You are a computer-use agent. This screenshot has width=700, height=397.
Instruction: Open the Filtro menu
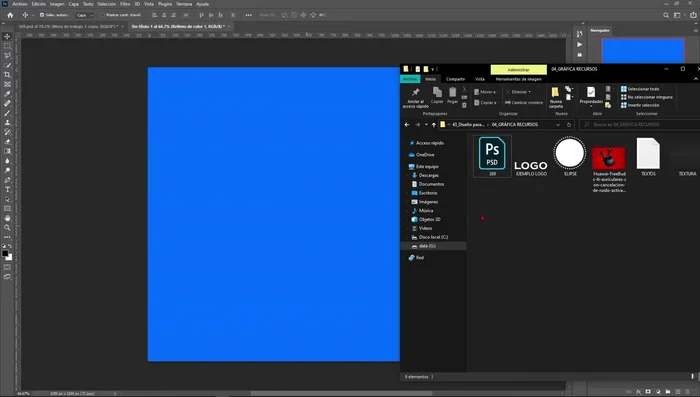click(125, 4)
